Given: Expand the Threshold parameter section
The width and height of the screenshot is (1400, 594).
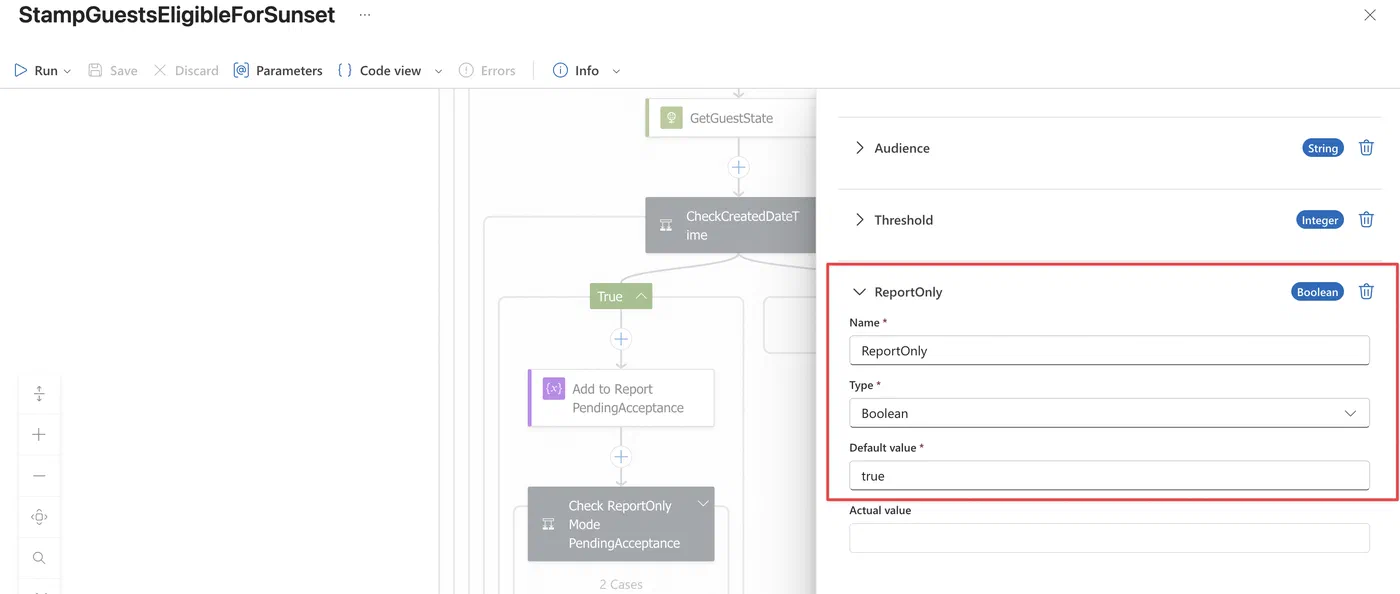Looking at the screenshot, I should pyautogui.click(x=859, y=220).
